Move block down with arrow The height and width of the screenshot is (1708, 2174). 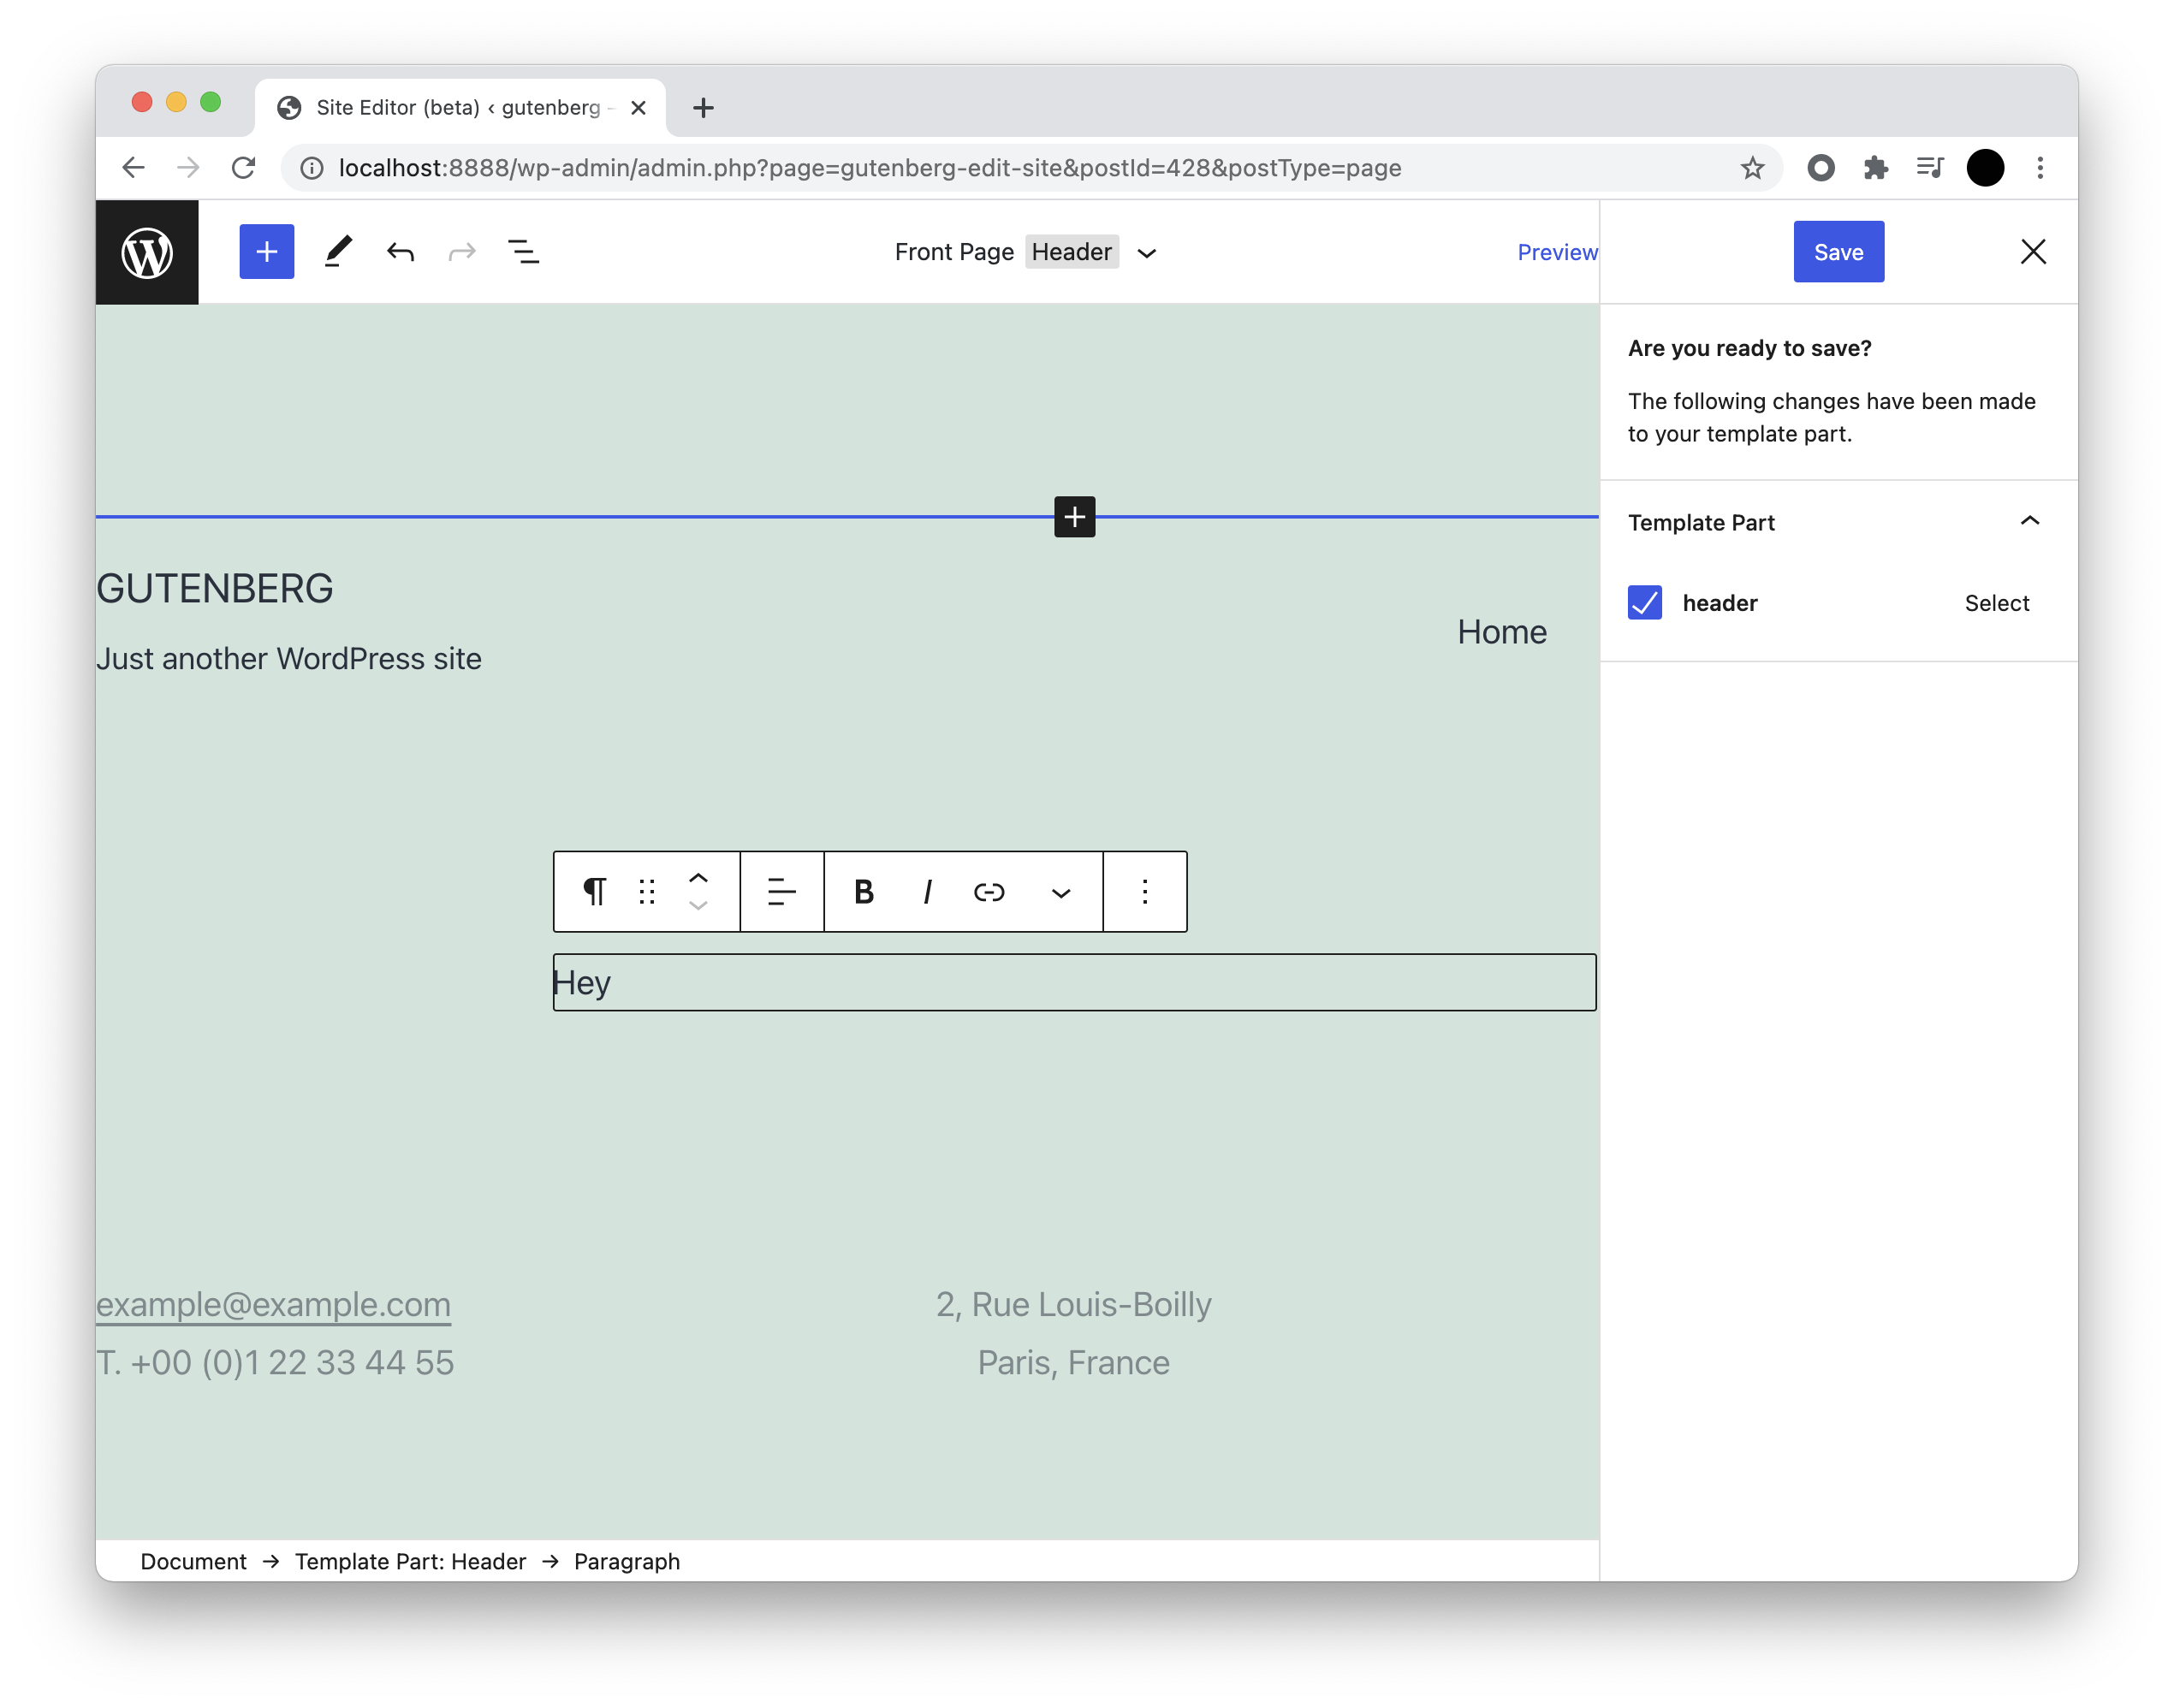coord(698,905)
